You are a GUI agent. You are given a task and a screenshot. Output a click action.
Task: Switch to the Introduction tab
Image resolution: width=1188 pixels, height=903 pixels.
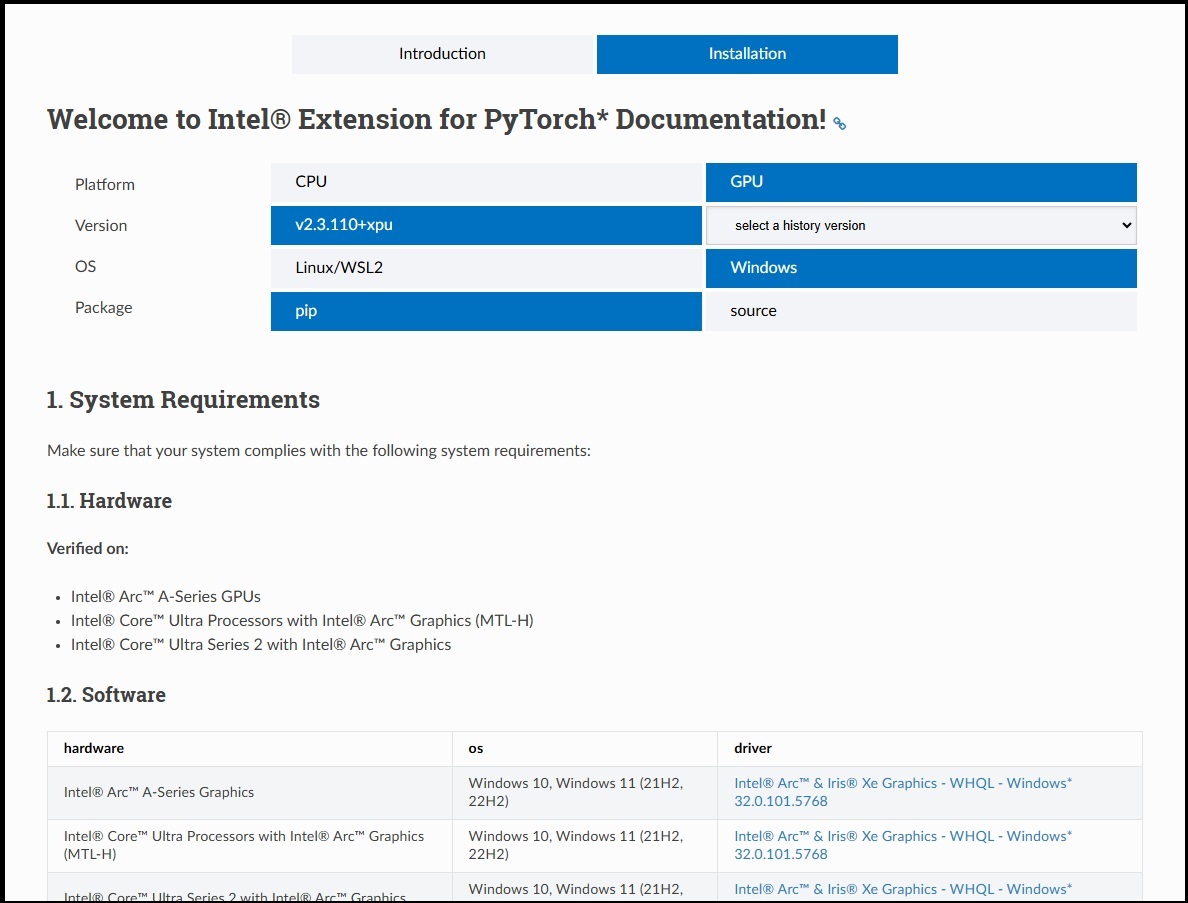click(443, 54)
